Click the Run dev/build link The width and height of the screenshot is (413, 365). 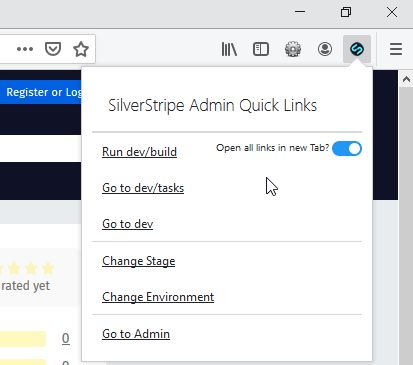pyautogui.click(x=139, y=152)
